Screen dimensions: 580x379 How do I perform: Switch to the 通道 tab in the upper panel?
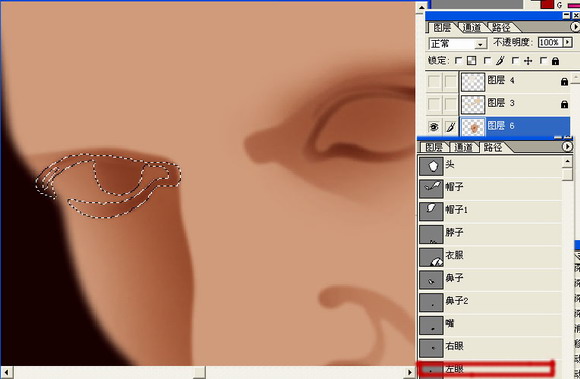pyautogui.click(x=472, y=27)
